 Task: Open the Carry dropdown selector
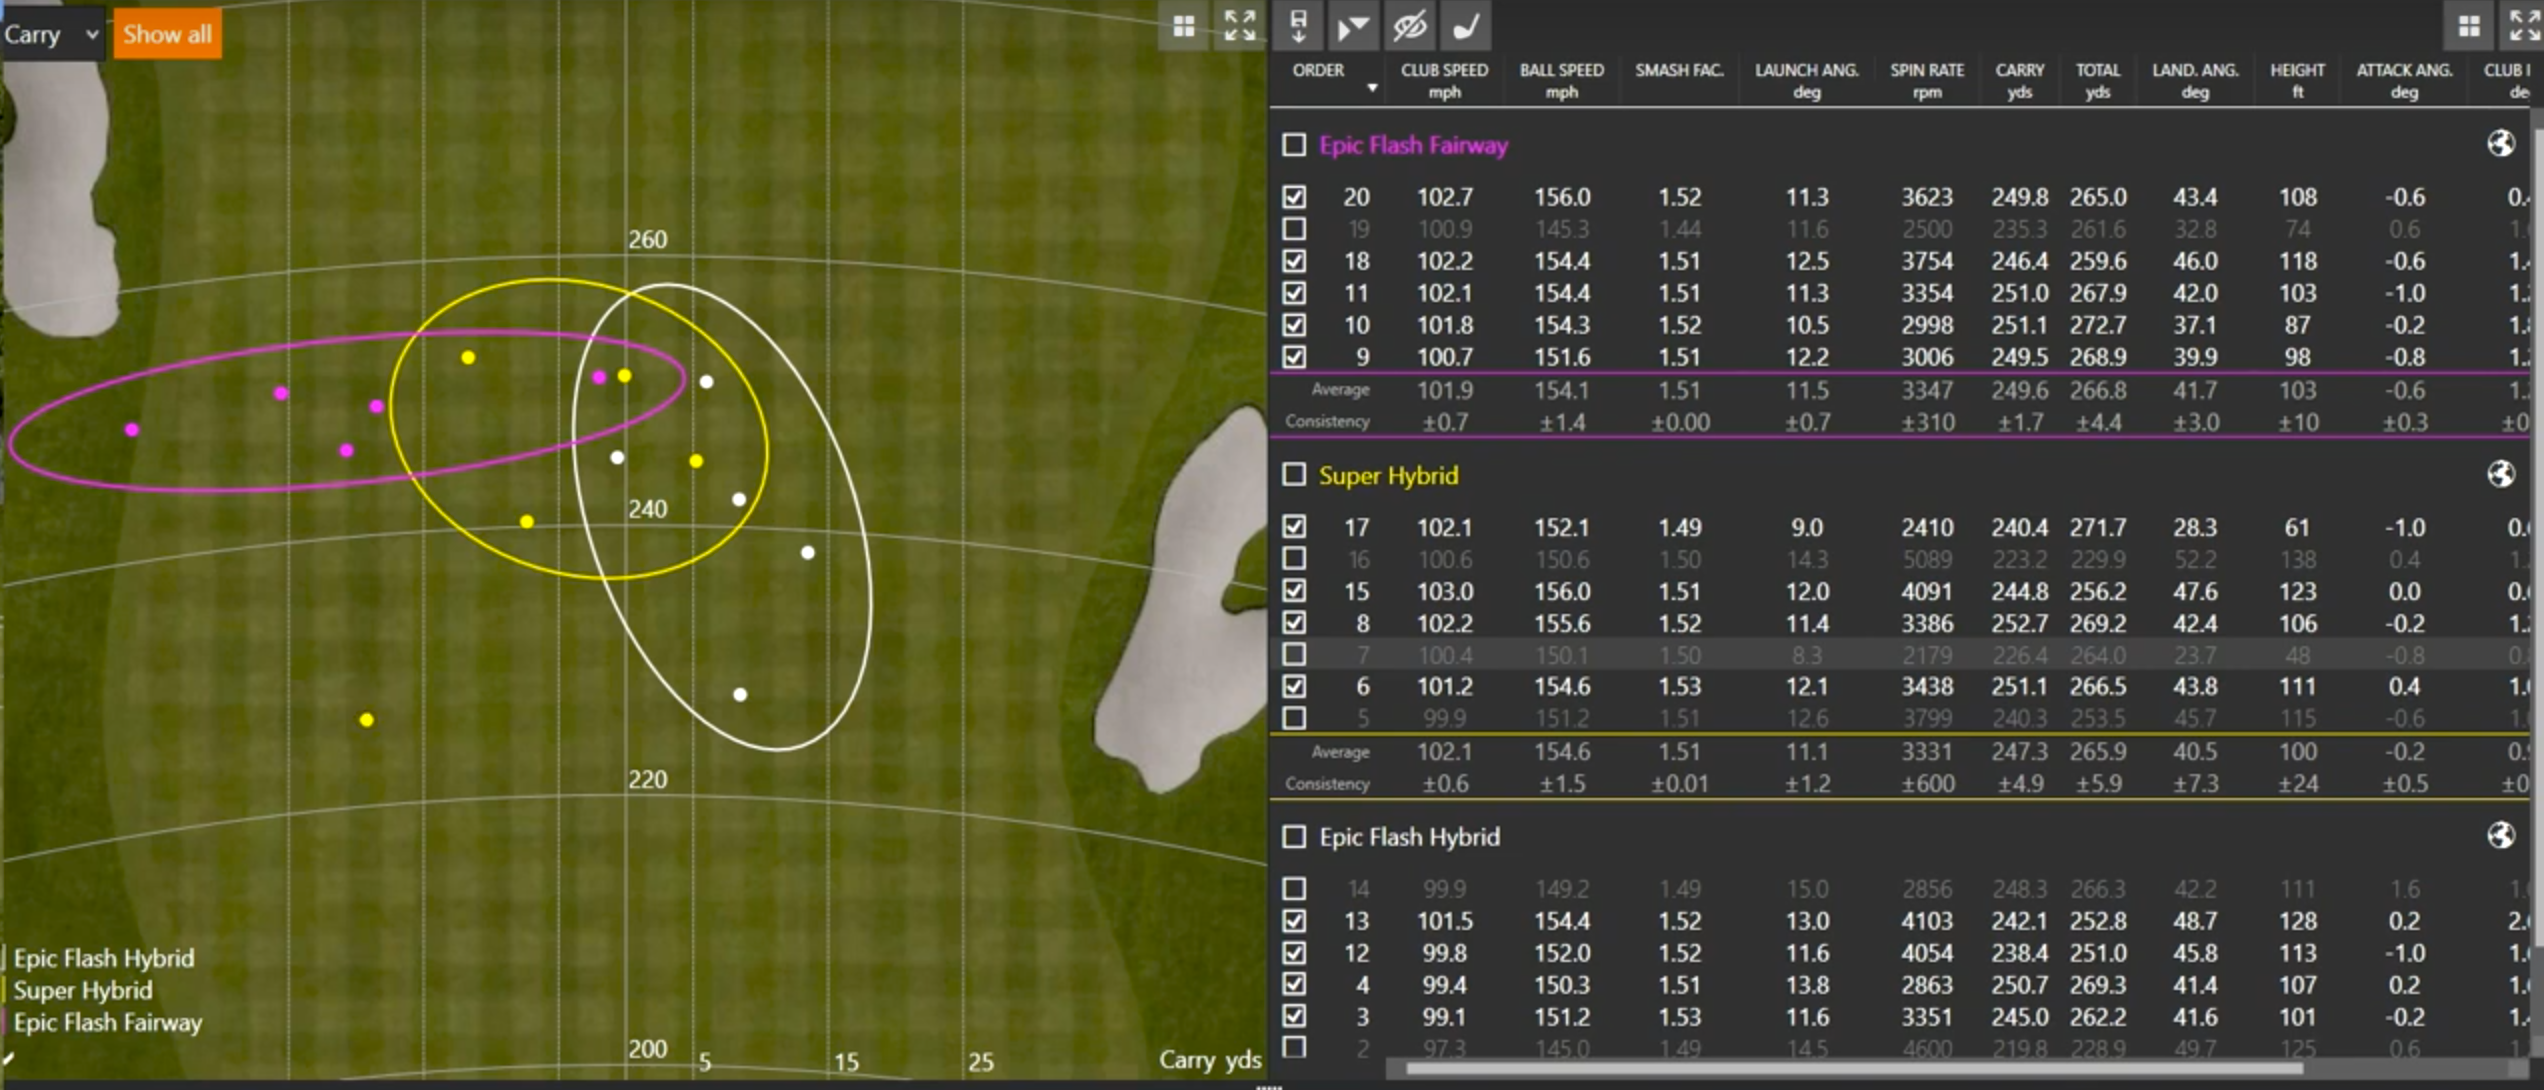coord(50,34)
